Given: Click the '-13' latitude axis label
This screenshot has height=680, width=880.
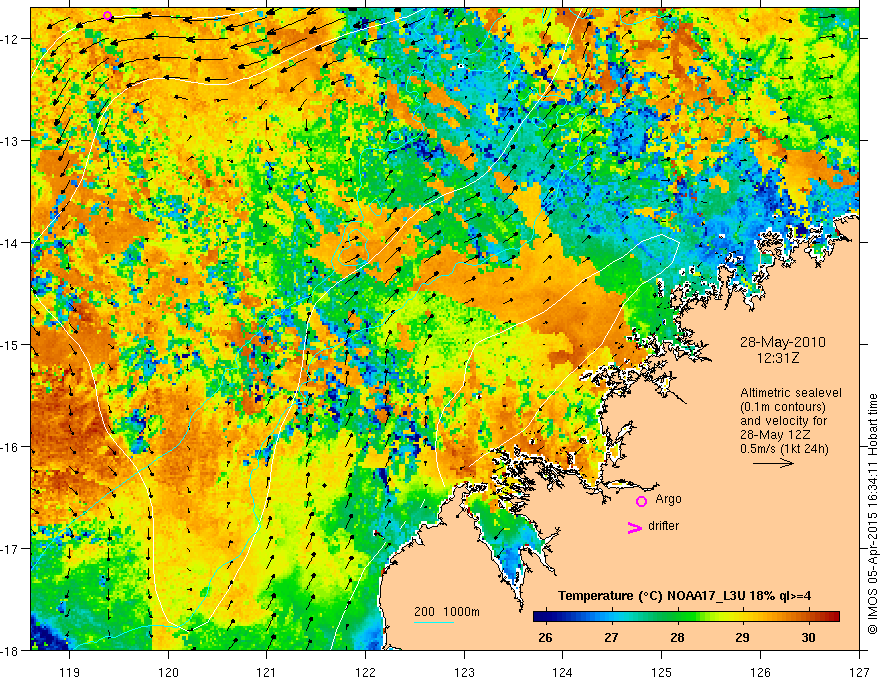Looking at the screenshot, I should pos(10,141).
